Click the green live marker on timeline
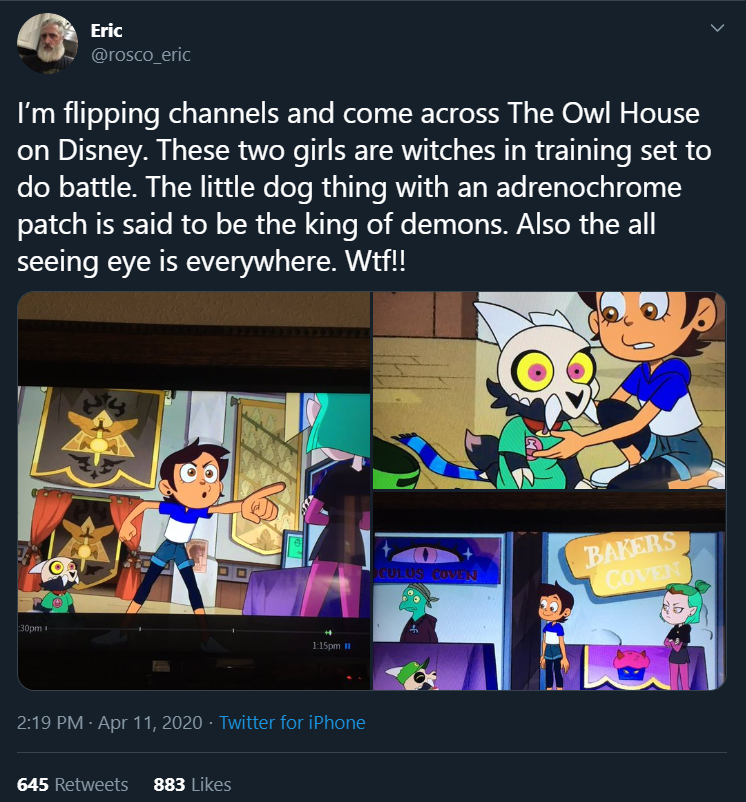The image size is (746, 802). point(329,633)
